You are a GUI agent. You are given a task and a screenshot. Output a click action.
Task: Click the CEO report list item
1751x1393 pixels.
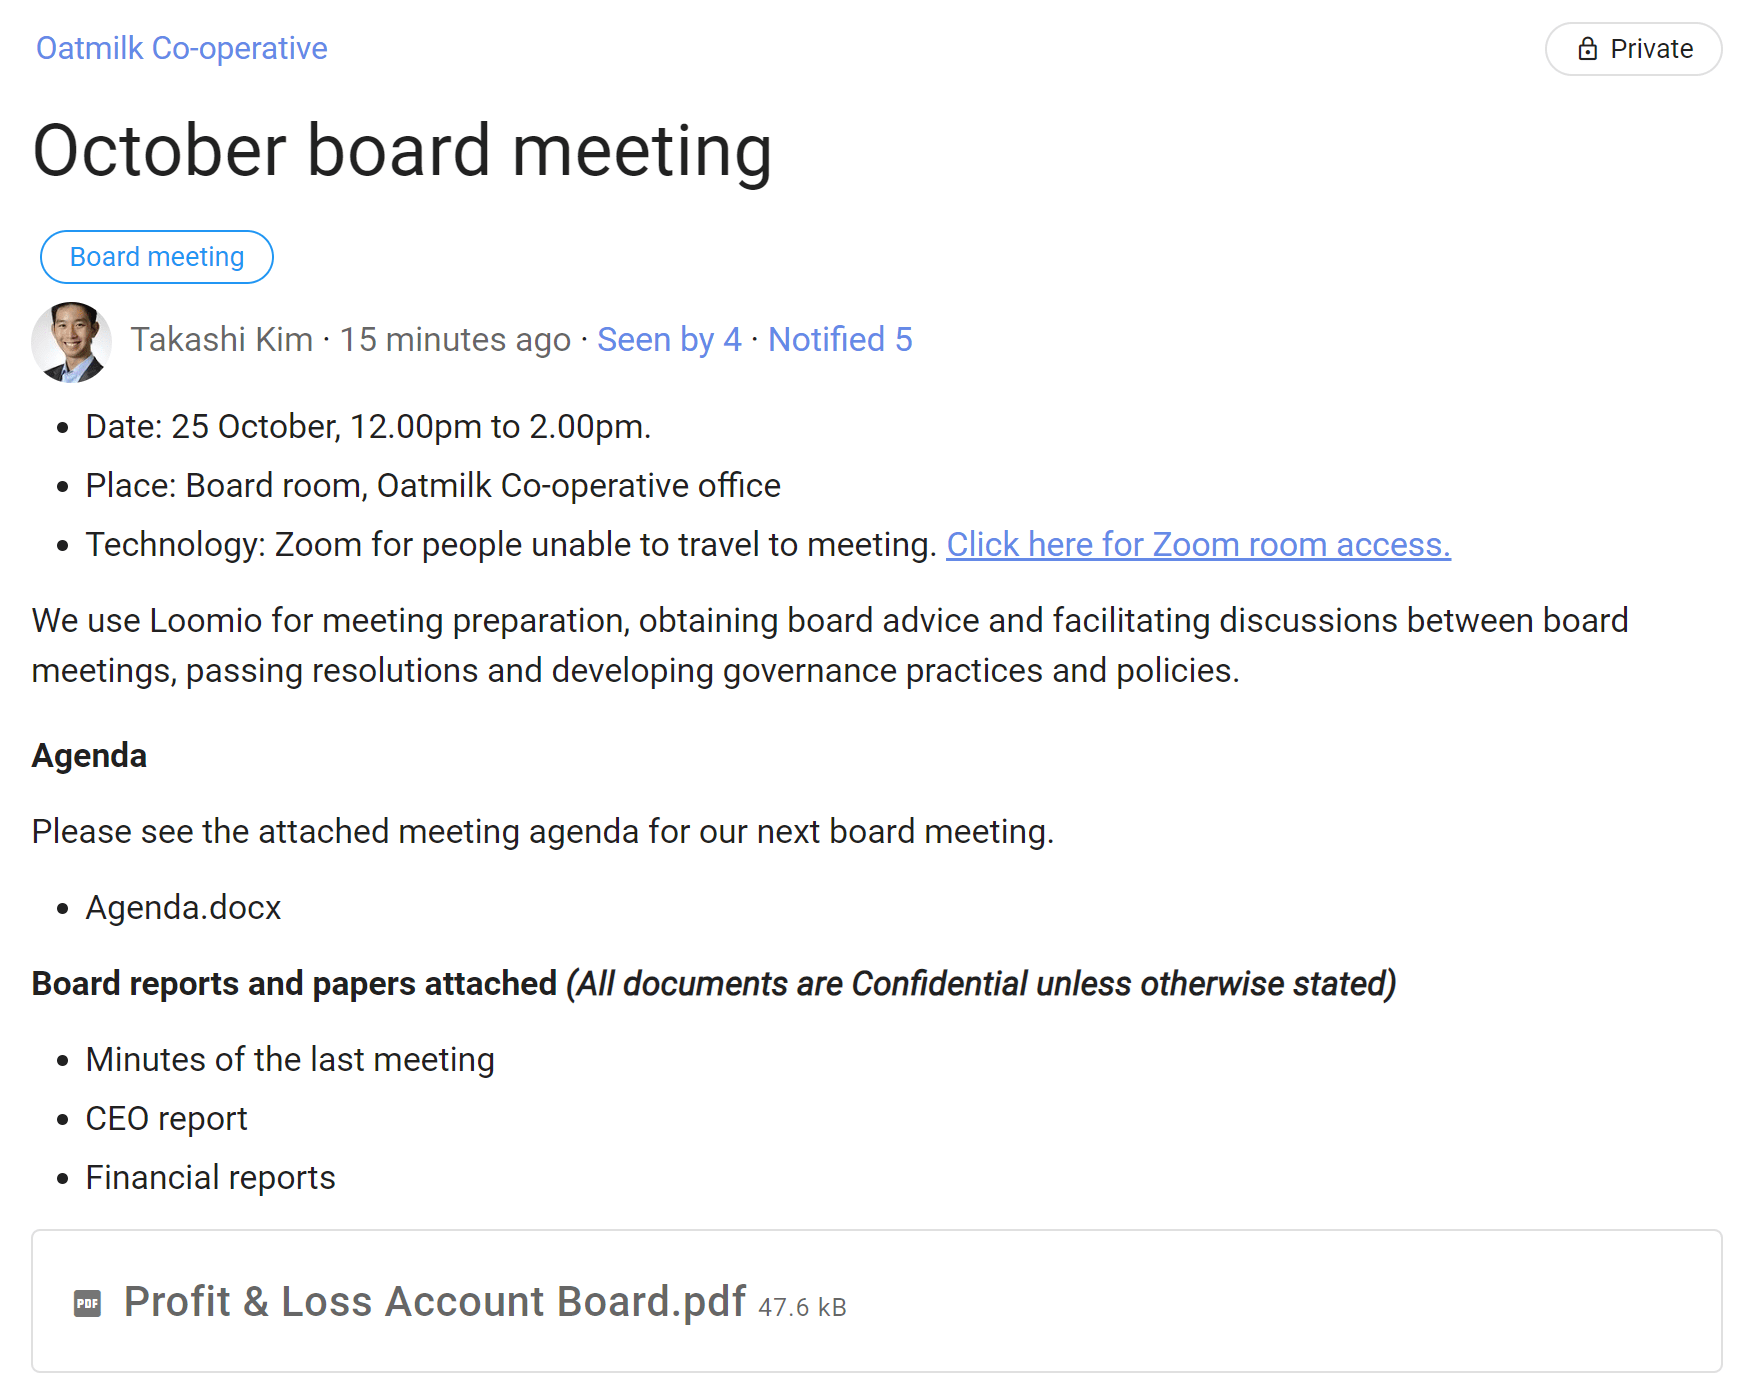tap(166, 1118)
